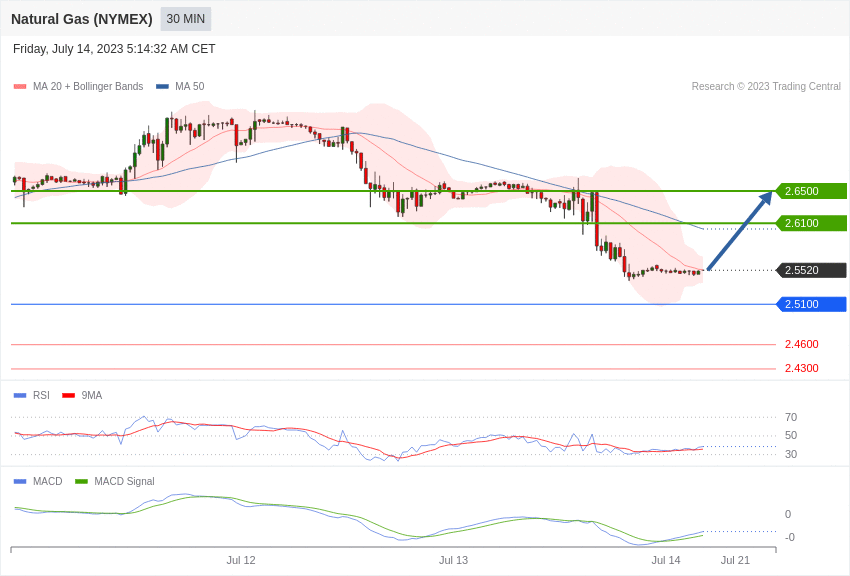The image size is (850, 576).
Task: Click the 30 MIN timeframe badge
Action: [185, 19]
